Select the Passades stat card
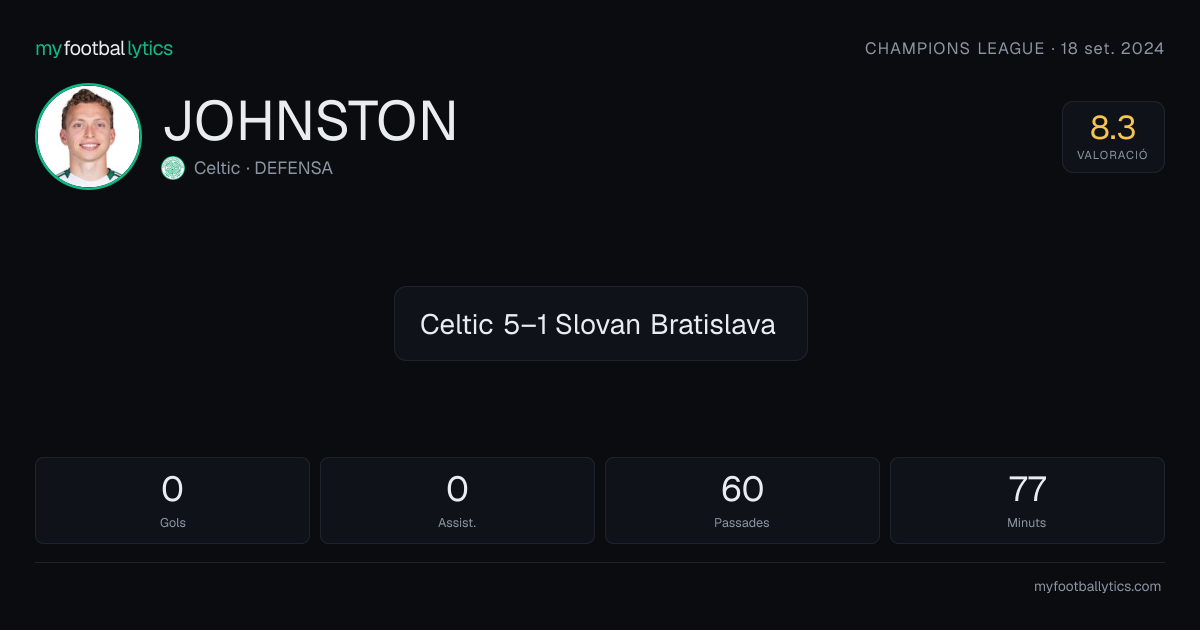The height and width of the screenshot is (630, 1200). pyautogui.click(x=742, y=500)
